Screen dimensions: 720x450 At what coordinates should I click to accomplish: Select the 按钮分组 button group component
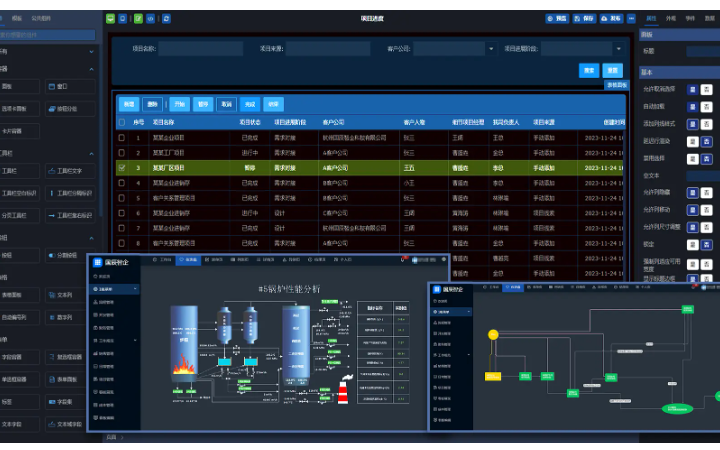(70, 109)
